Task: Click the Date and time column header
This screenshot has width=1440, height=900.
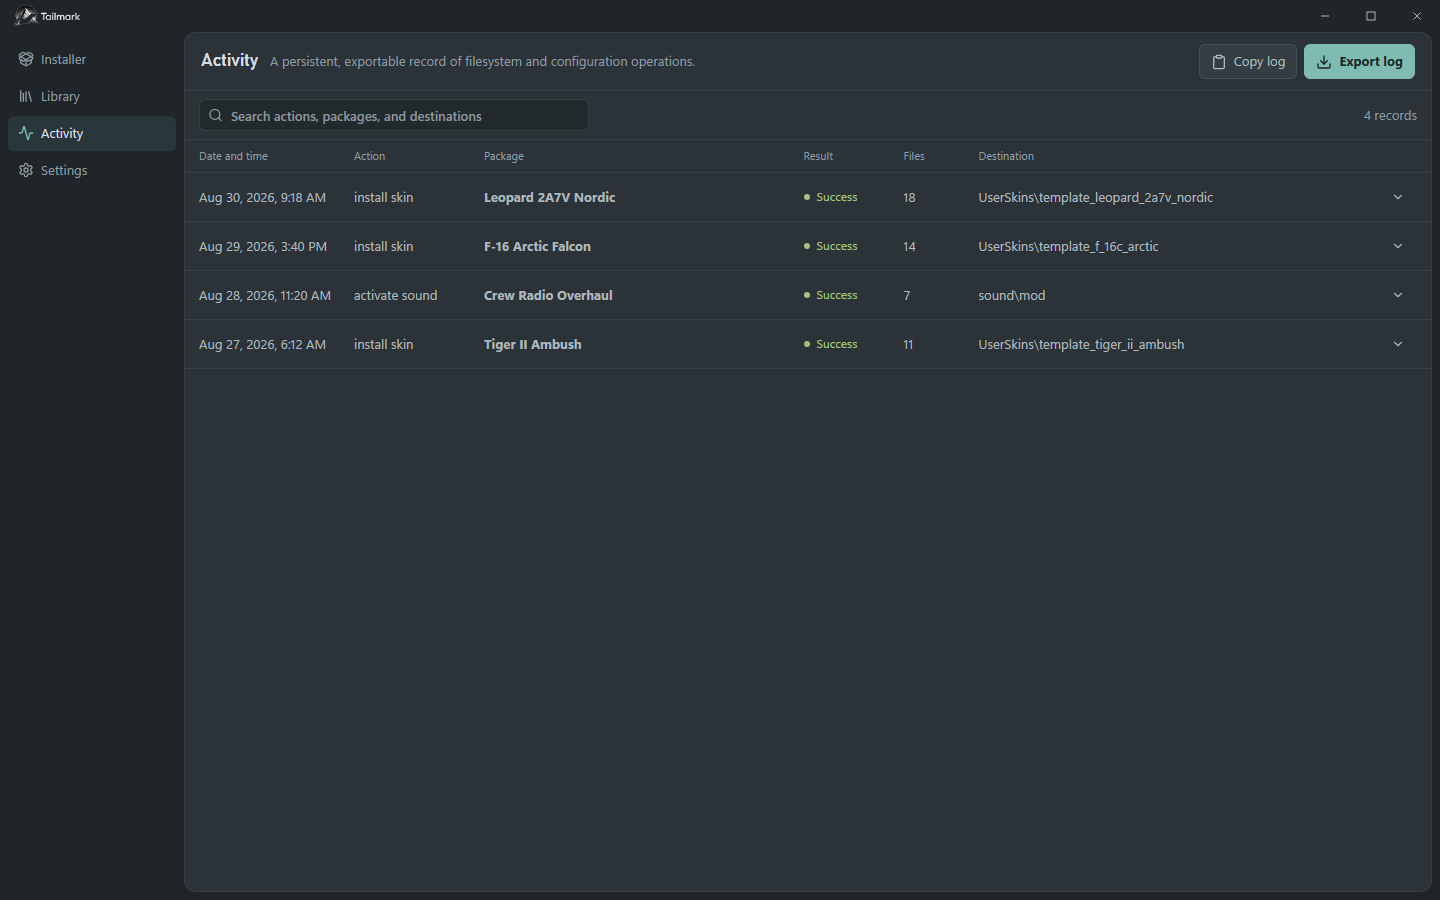Action: click(233, 156)
